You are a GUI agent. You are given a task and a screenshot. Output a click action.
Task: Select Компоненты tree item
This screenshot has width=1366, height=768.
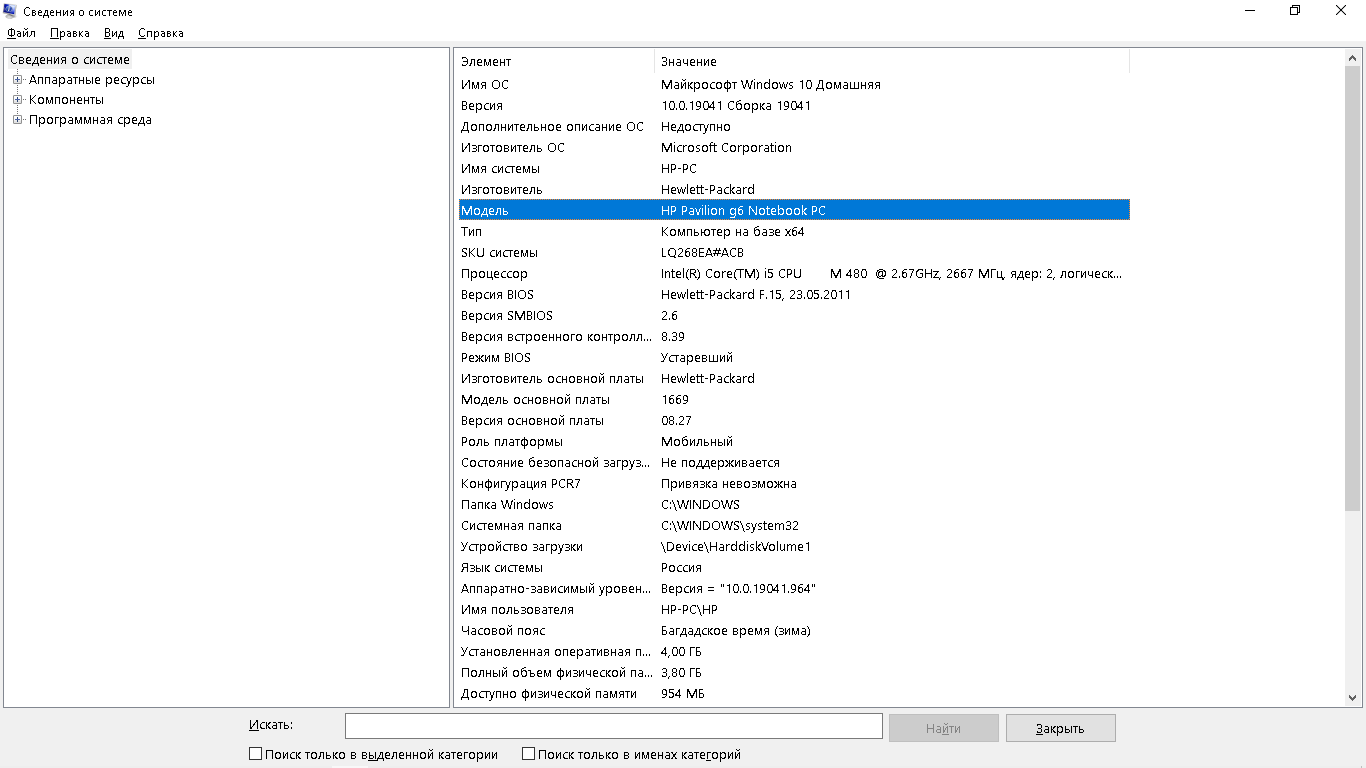pyautogui.click(x=66, y=100)
